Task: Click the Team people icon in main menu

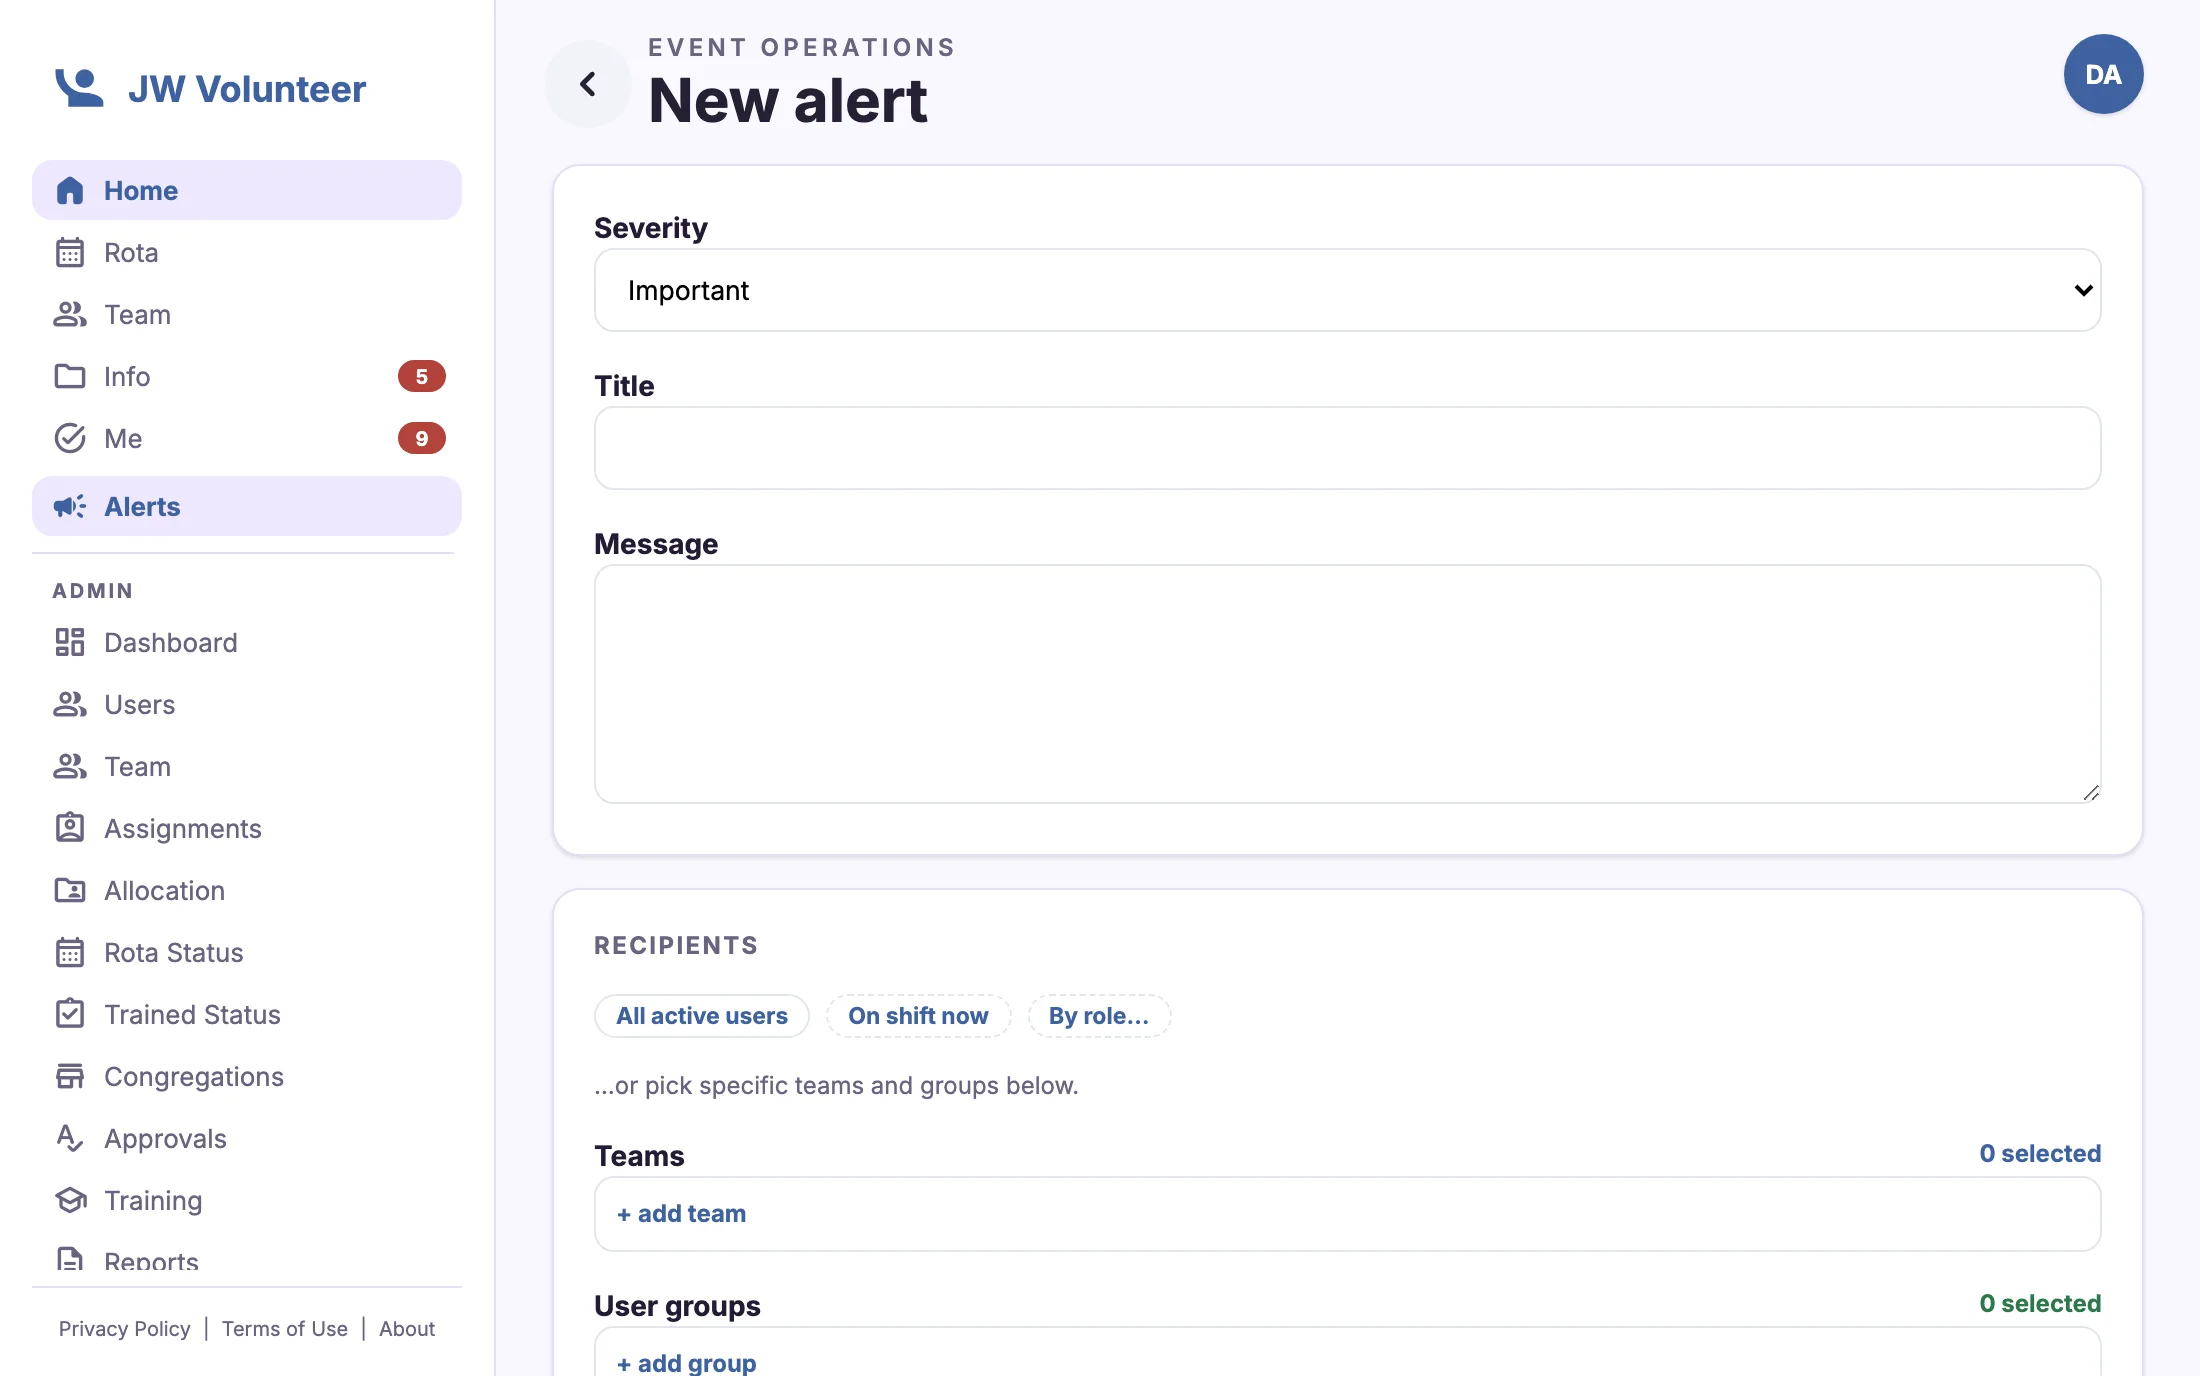Action: [70, 314]
